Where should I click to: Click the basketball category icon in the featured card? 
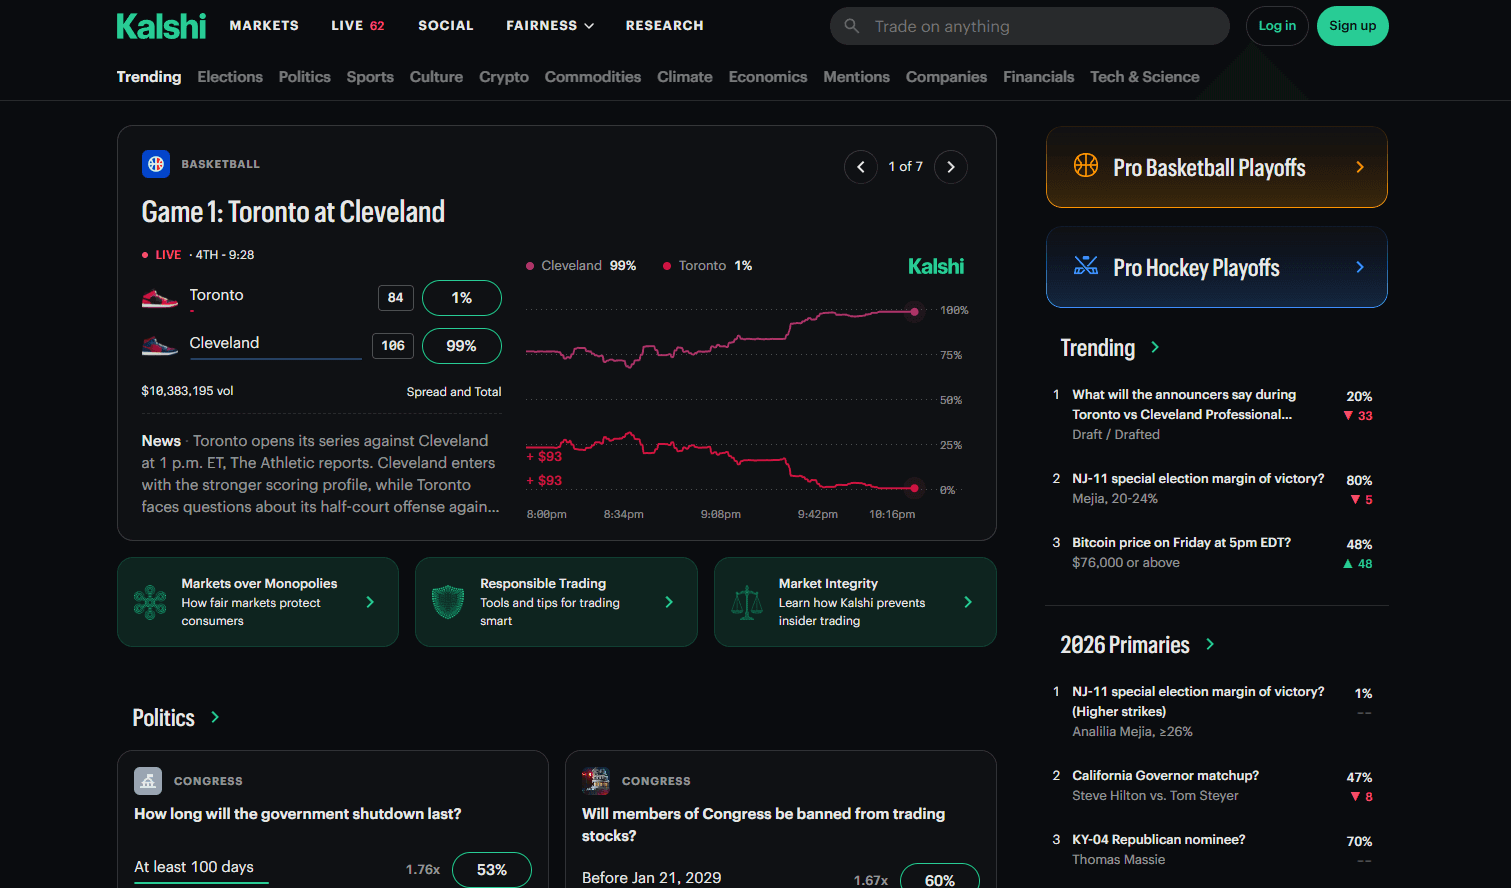pos(156,164)
